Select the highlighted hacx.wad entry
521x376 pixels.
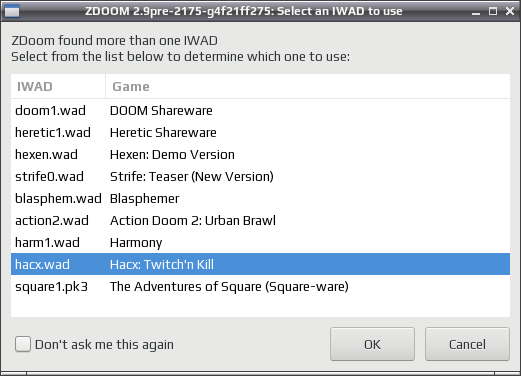point(260,264)
